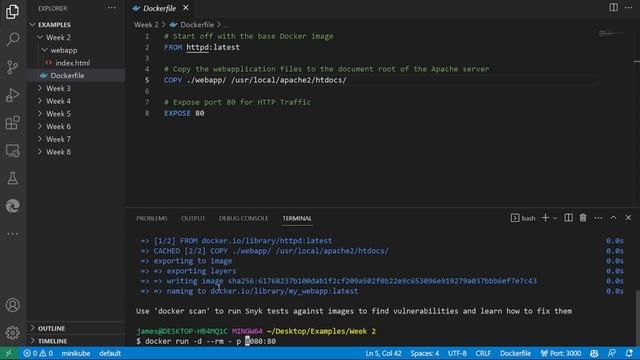Click Port: 3000 Live Server status item
This screenshot has height=360, width=640.
pyautogui.click(x=561, y=353)
